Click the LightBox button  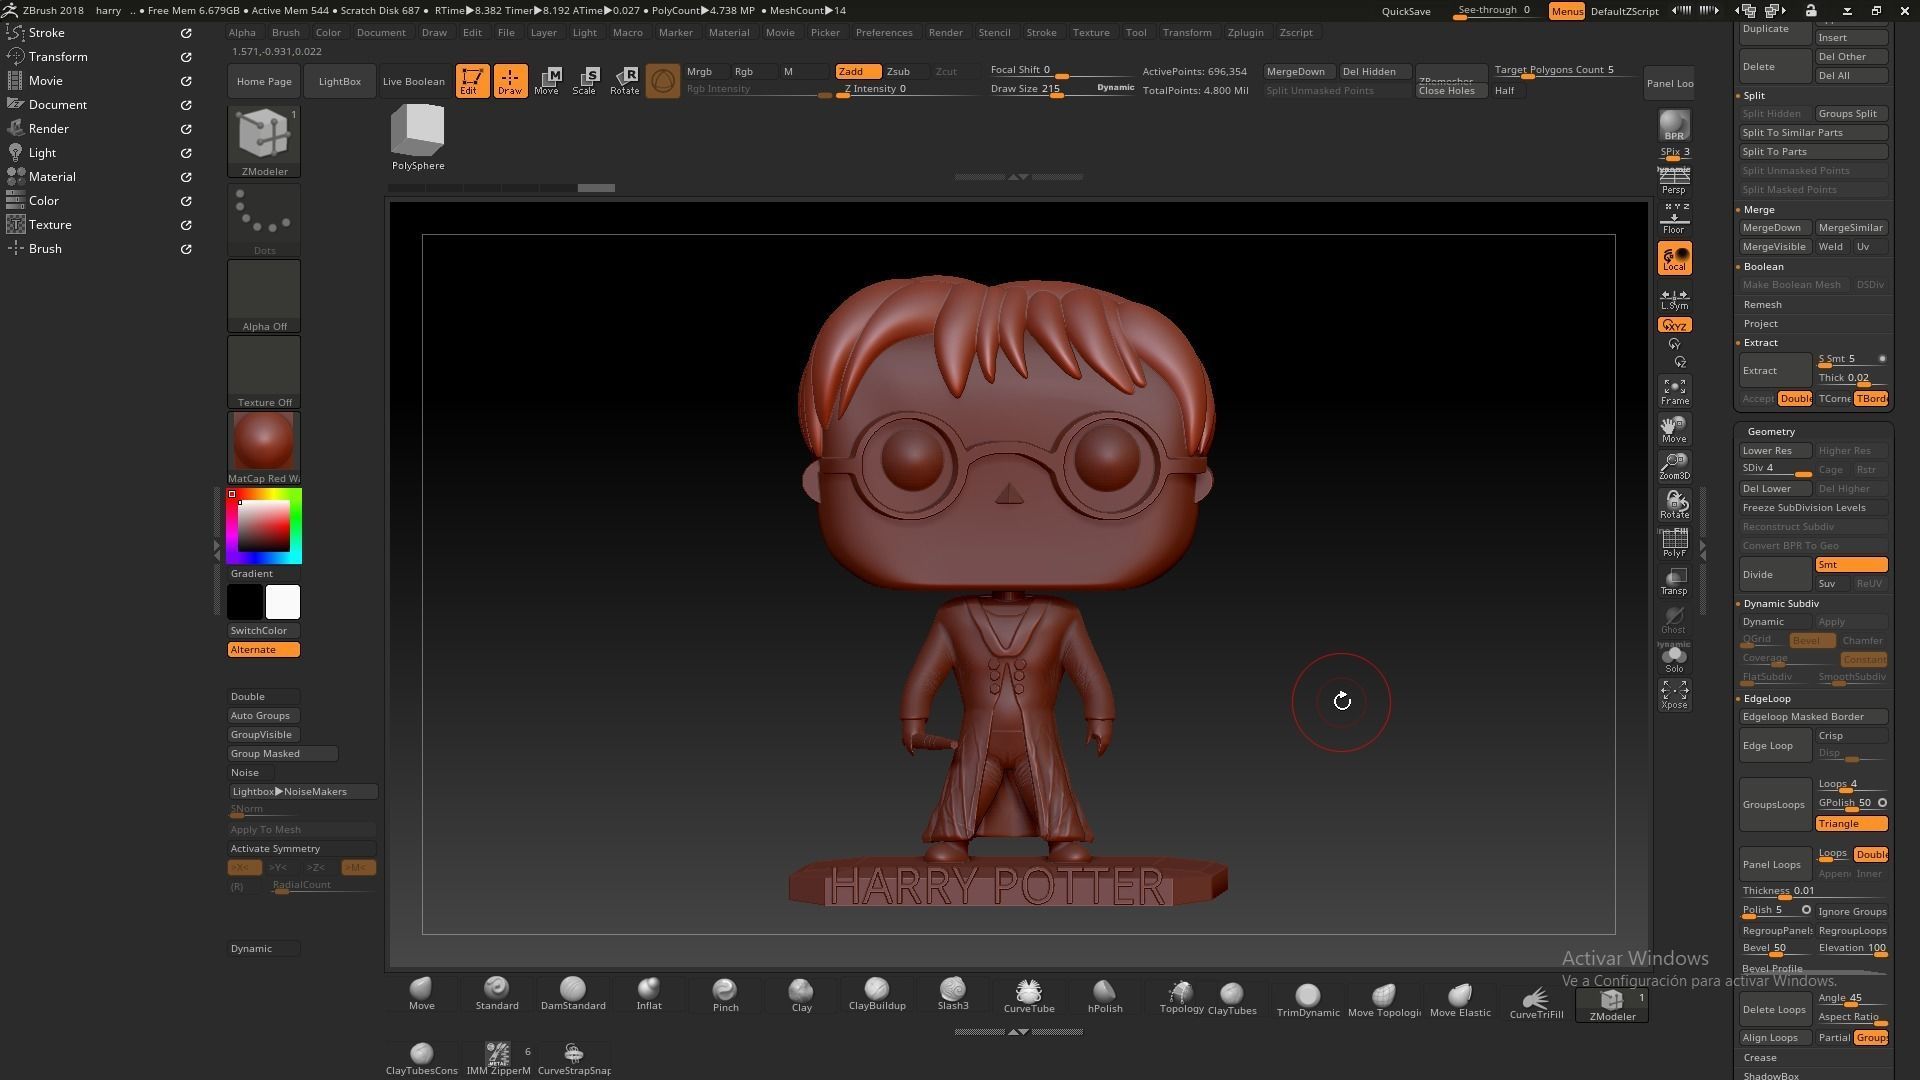tap(339, 81)
